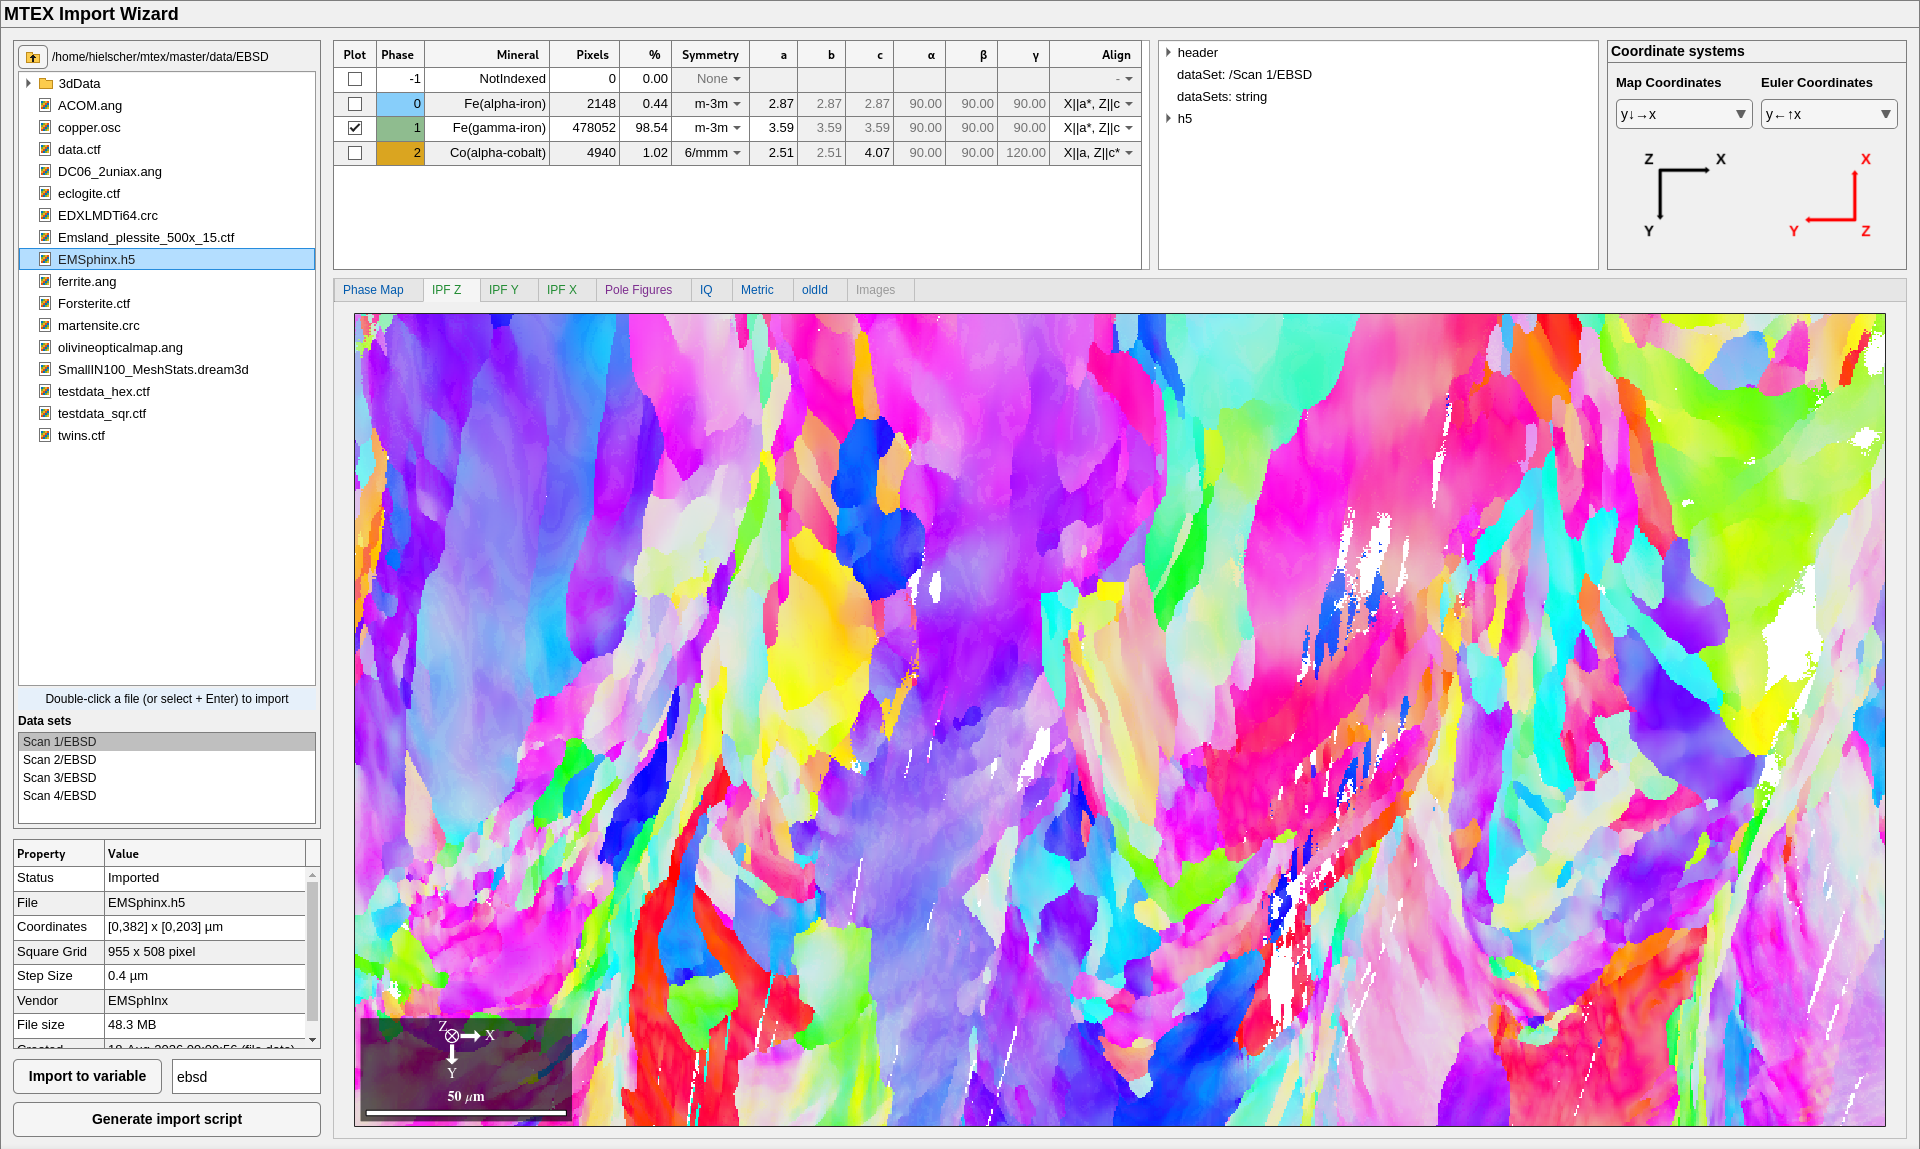This screenshot has height=1149, width=1920.
Task: Click the martensite.crc file icon
Action: pyautogui.click(x=45, y=326)
